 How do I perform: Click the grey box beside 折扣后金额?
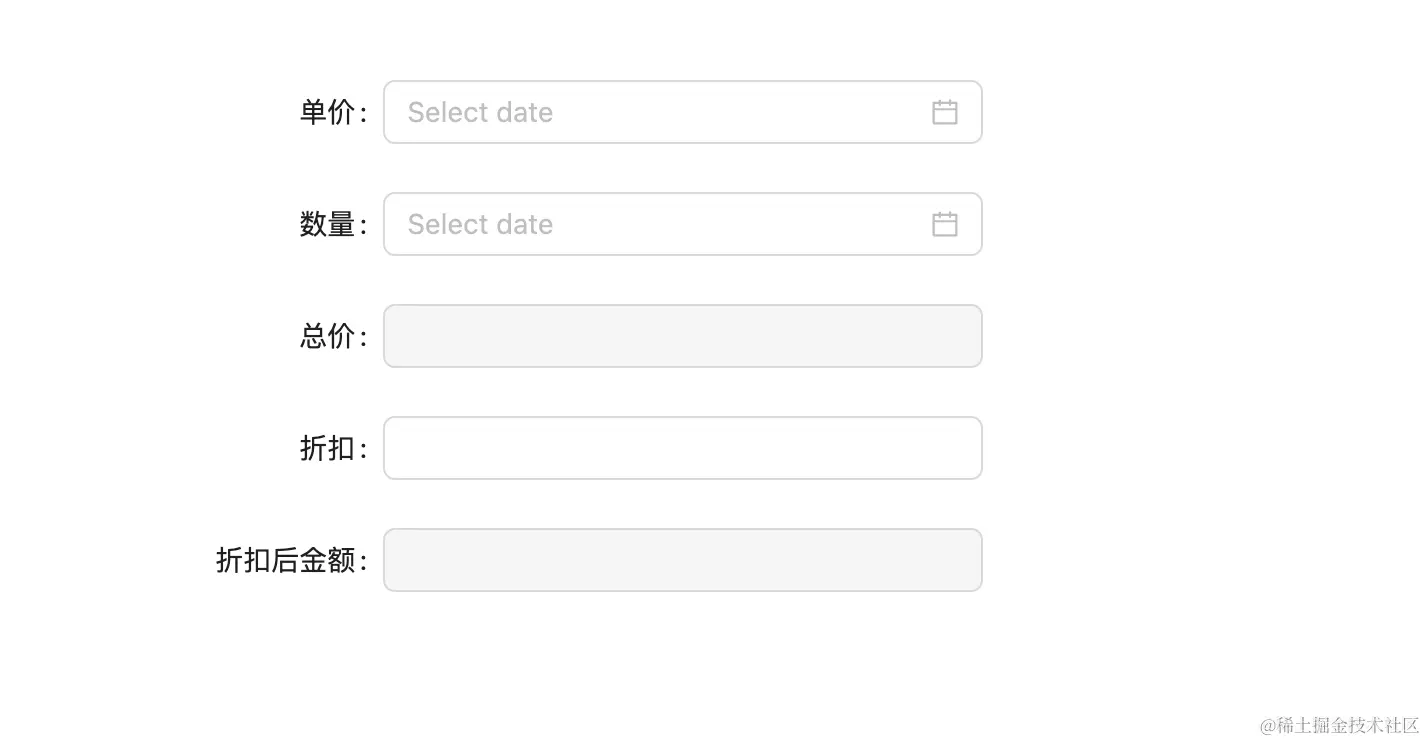682,560
